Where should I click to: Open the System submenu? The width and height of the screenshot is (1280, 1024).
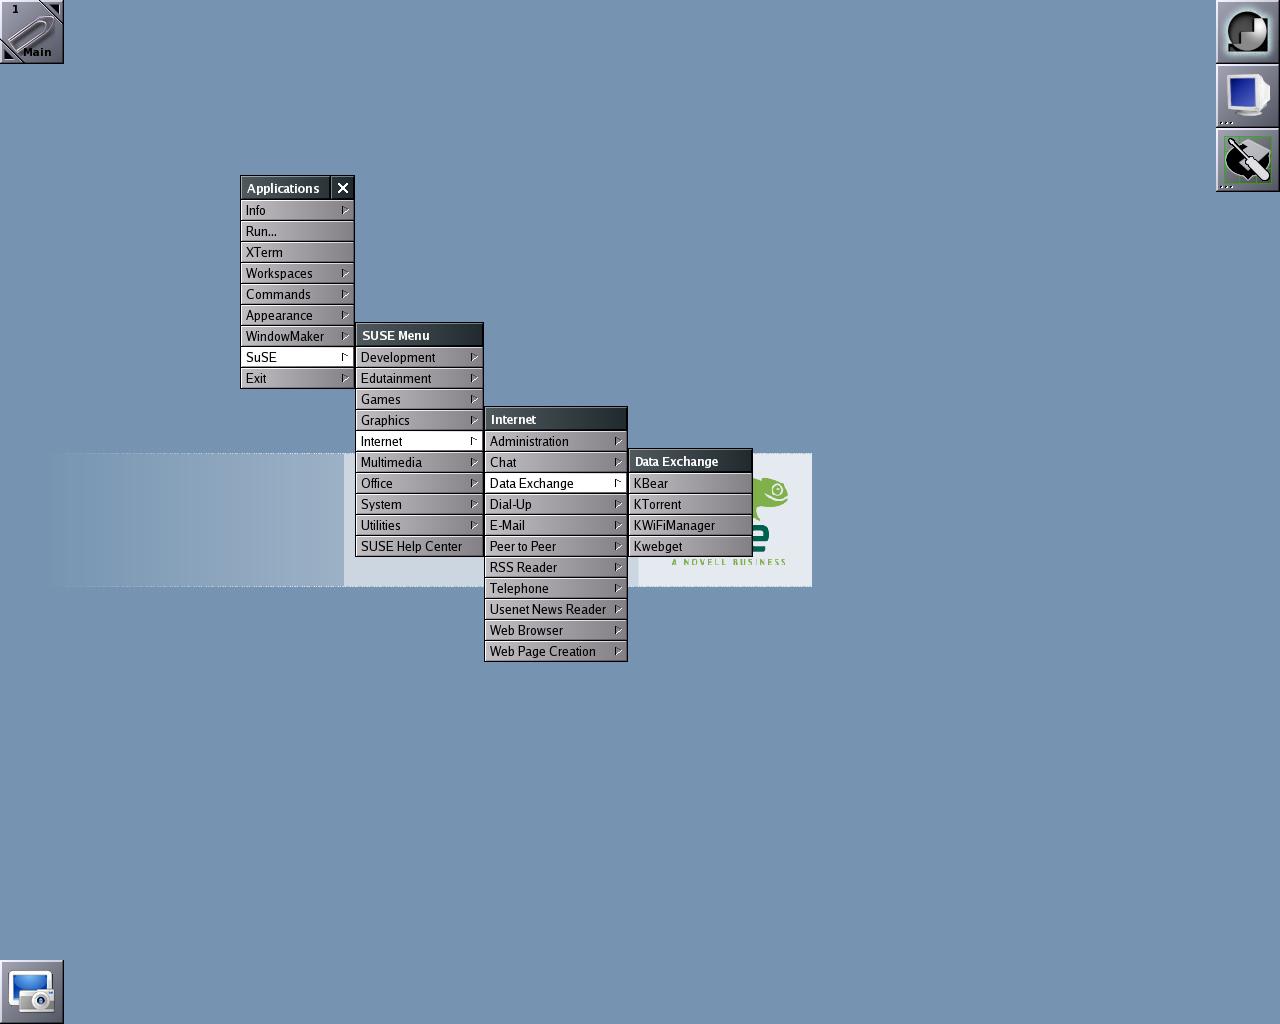(419, 504)
